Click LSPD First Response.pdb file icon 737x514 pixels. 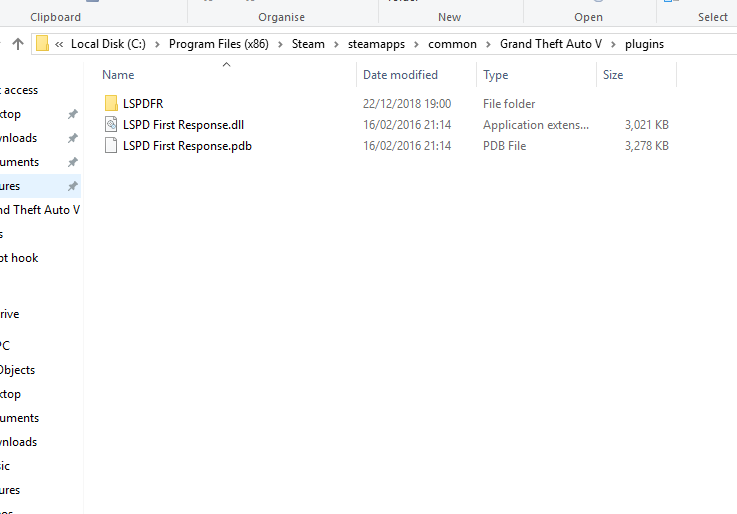[111, 146]
